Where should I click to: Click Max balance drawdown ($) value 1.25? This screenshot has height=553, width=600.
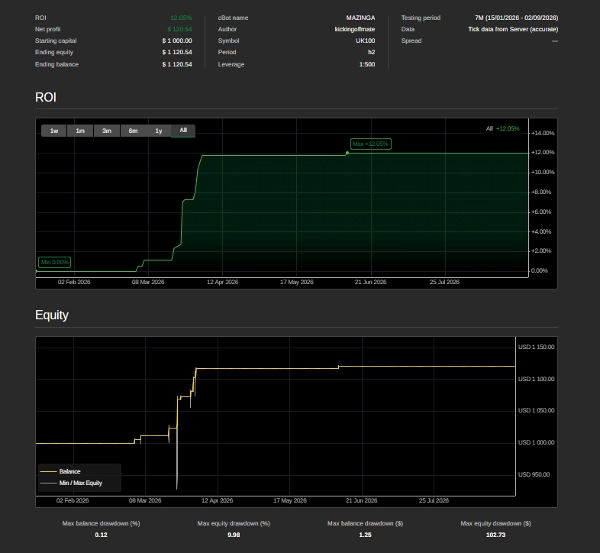pyautogui.click(x=365, y=535)
